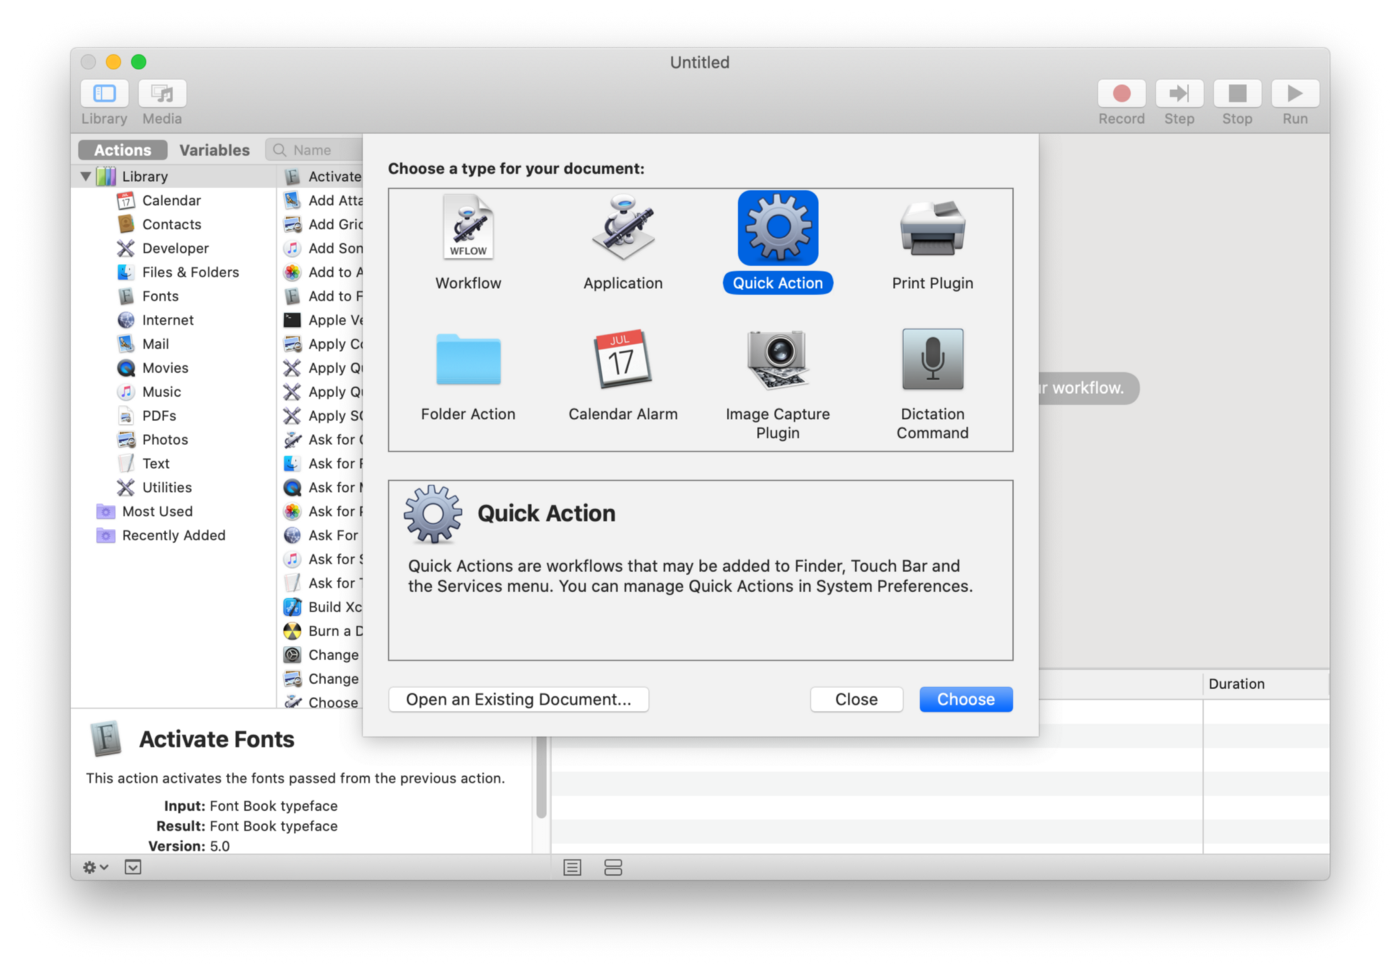
Task: Collapse the Library disclosure triangle
Action: (86, 176)
